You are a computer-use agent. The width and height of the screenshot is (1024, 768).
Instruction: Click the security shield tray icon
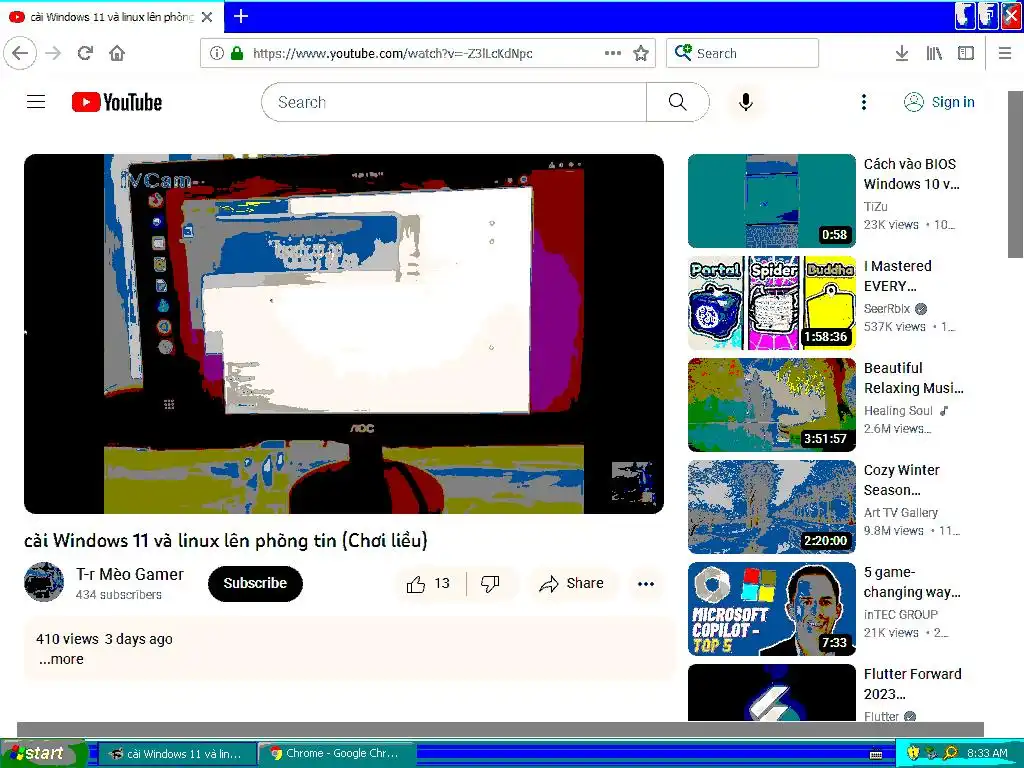(913, 753)
